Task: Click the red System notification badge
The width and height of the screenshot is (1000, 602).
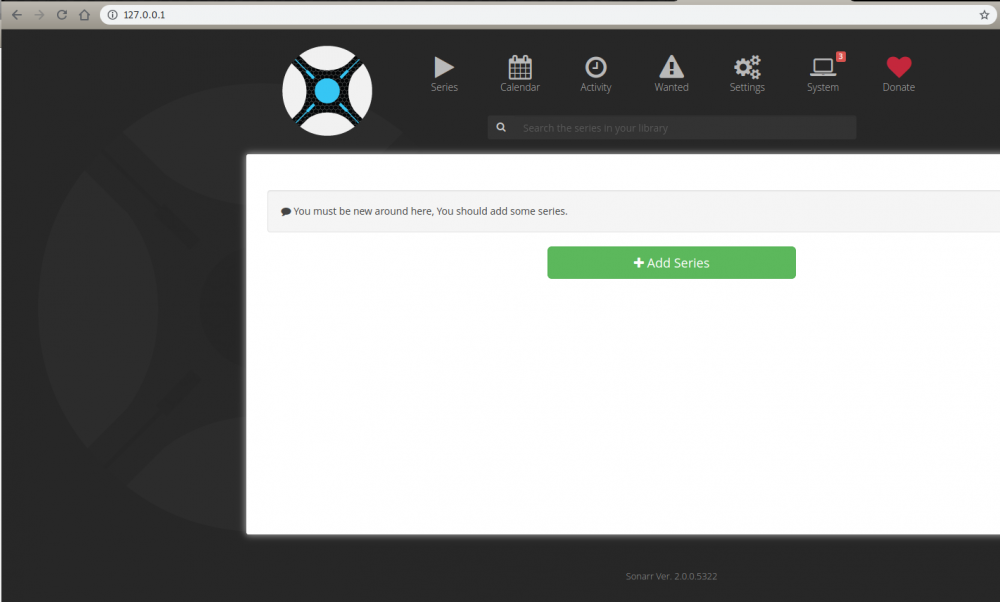Action: click(x=841, y=57)
